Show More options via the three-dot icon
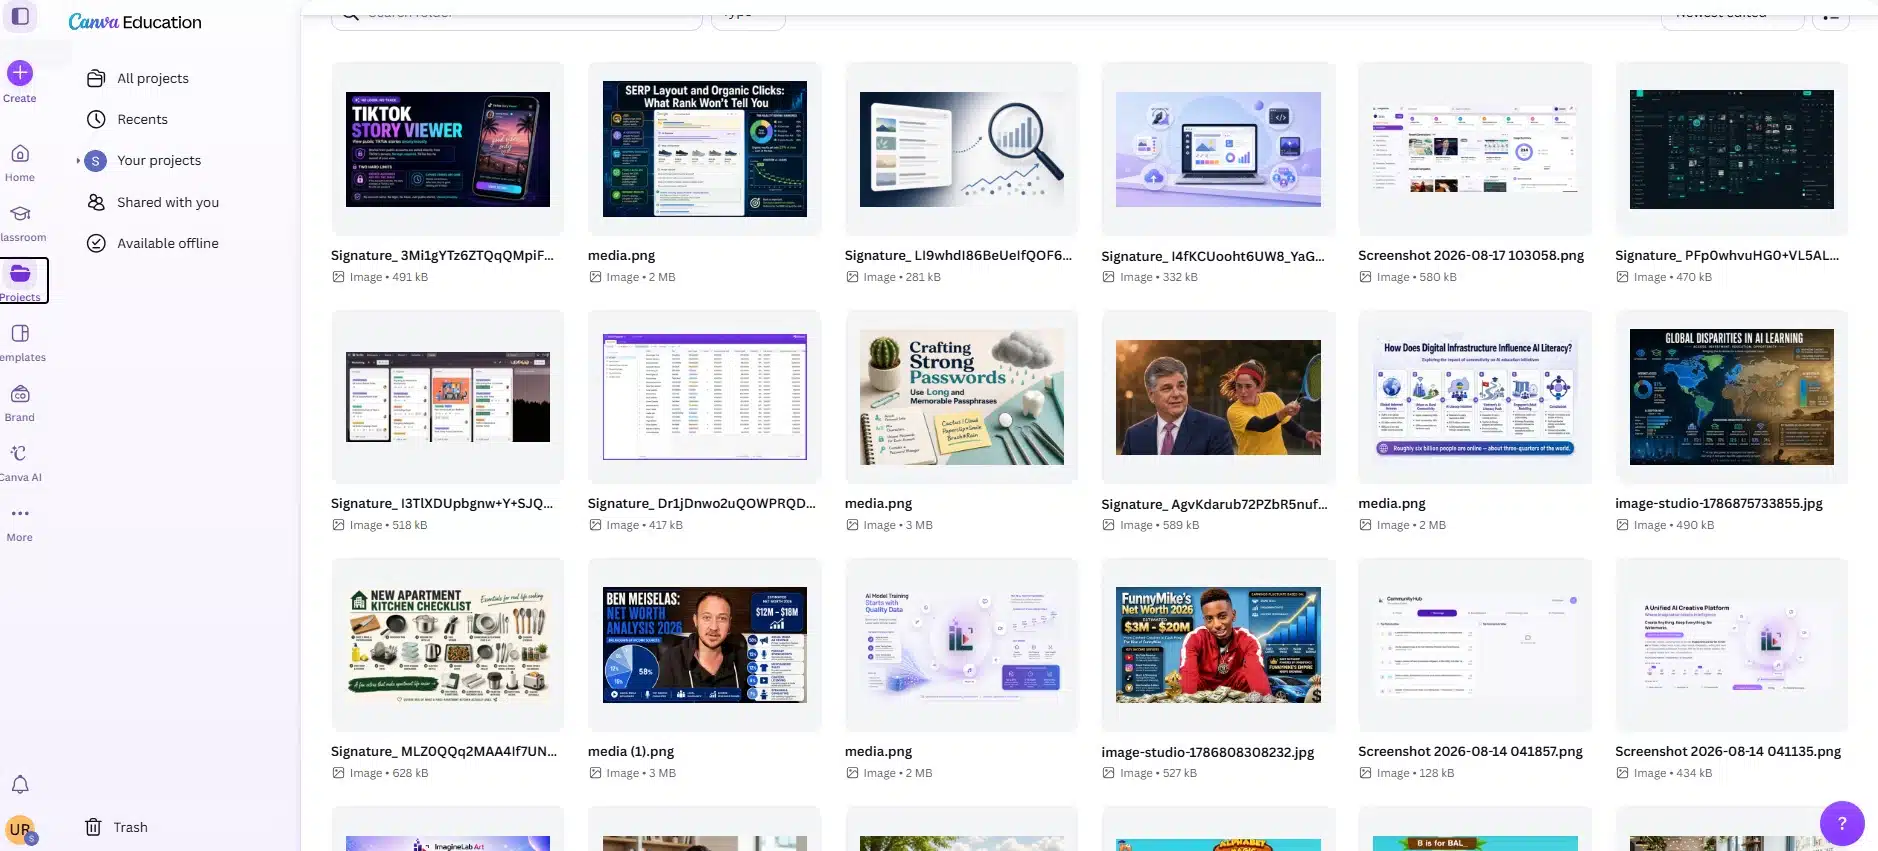 (x=20, y=514)
